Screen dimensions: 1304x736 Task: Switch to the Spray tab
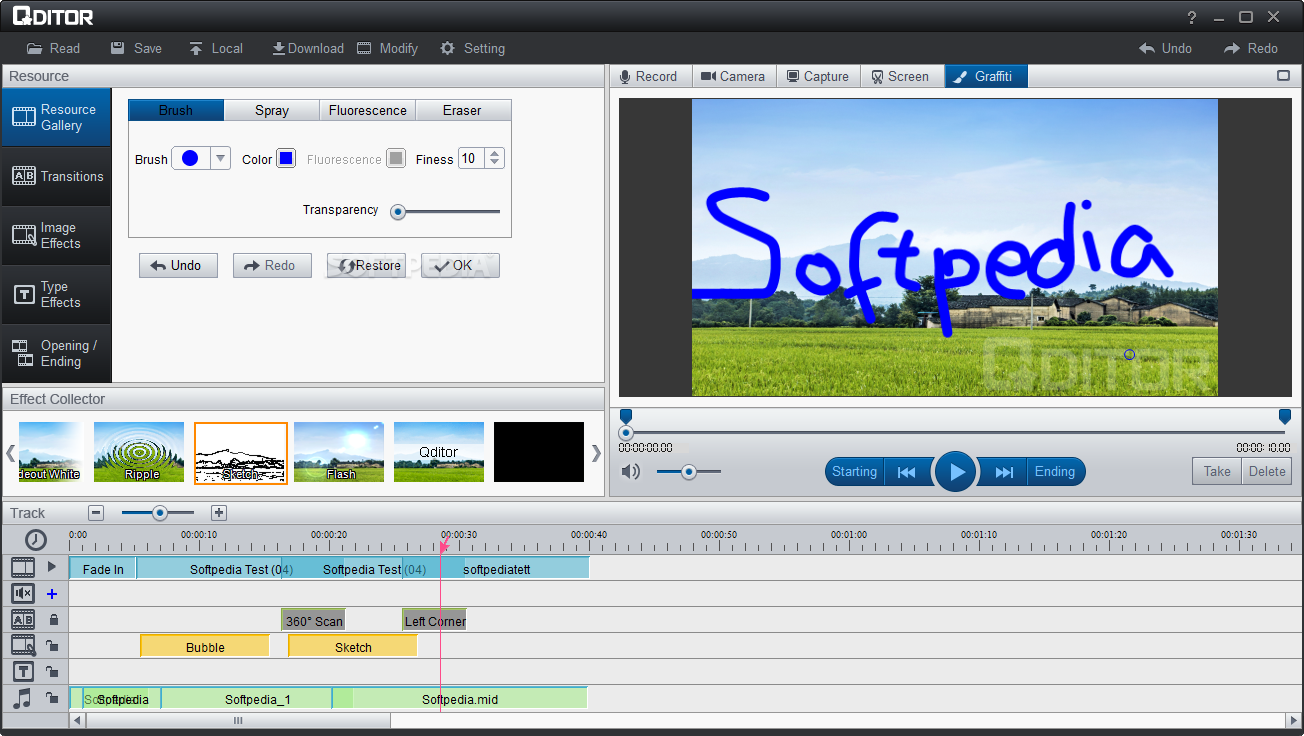click(272, 110)
